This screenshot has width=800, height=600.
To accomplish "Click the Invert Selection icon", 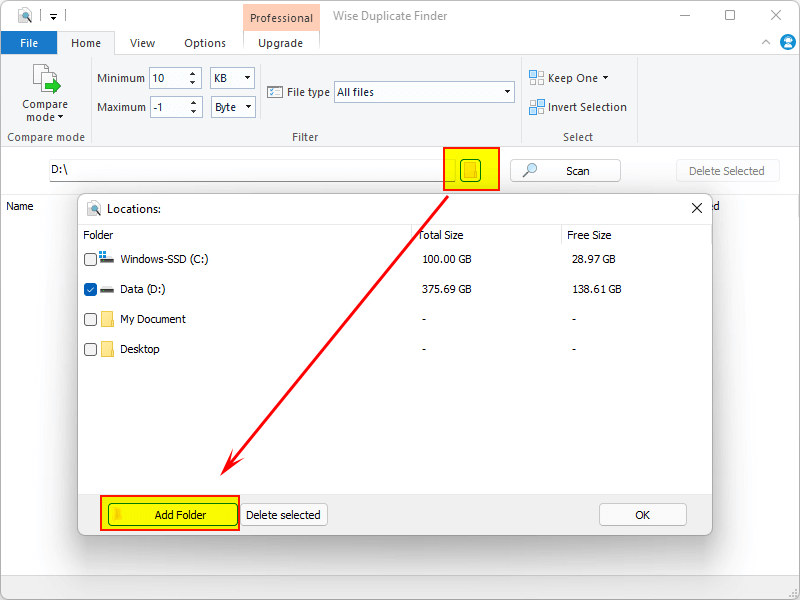I will (x=536, y=107).
